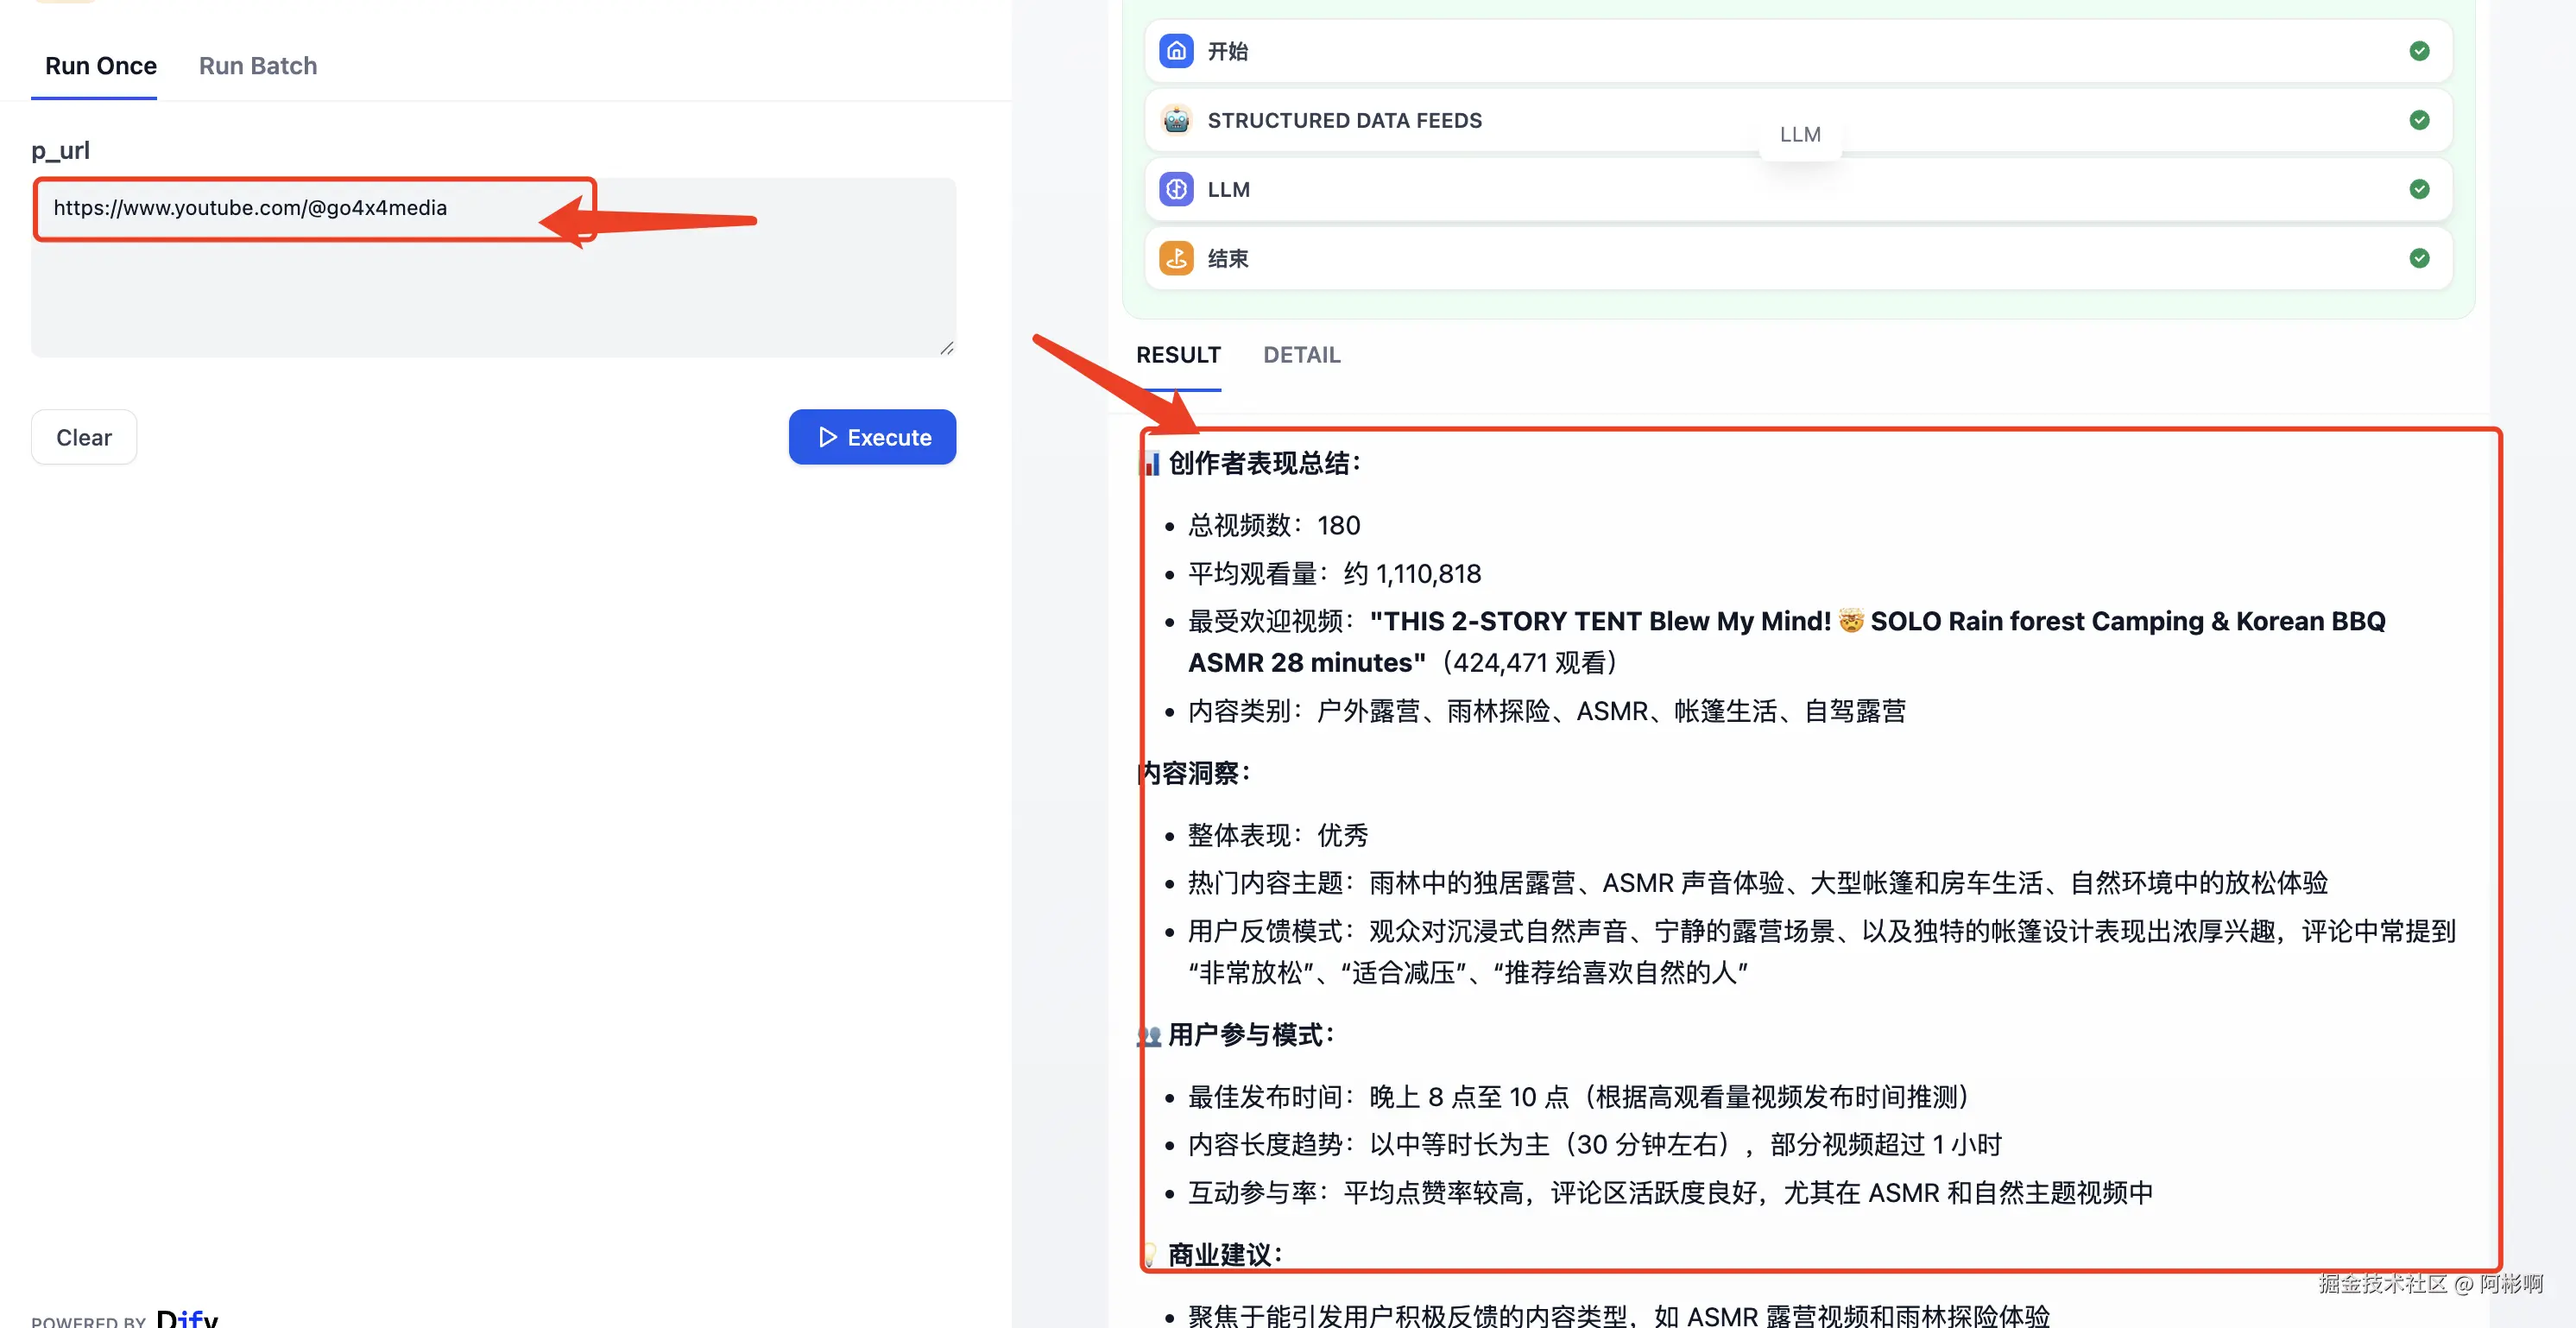Click the Dify logo link in footer
2576x1328 pixels.
[x=187, y=1318]
